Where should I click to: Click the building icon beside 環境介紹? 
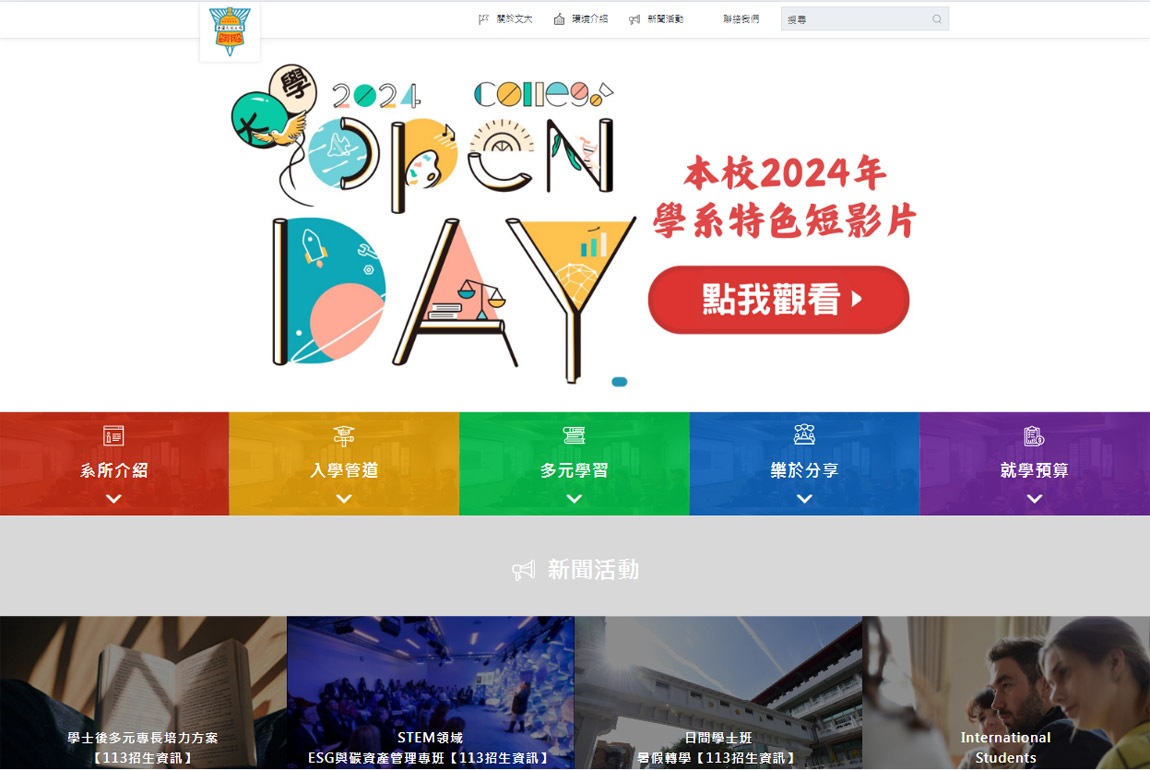click(x=559, y=19)
